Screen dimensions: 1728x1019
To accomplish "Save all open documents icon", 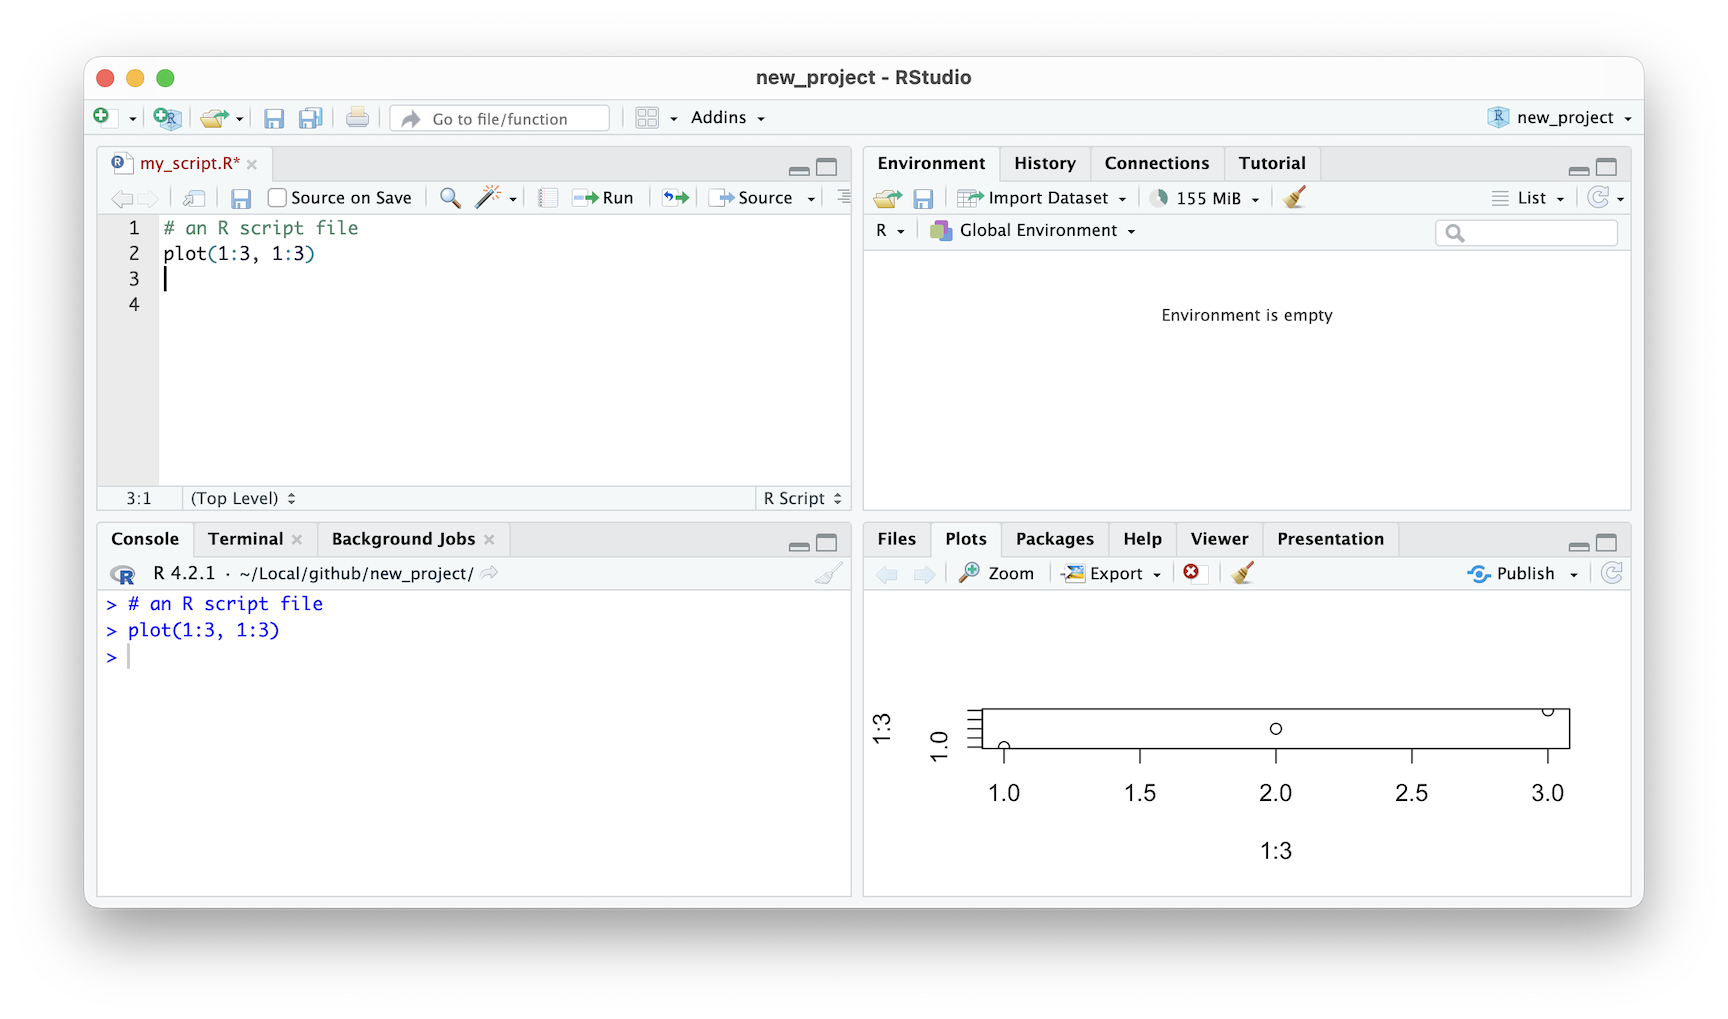I will click(311, 118).
